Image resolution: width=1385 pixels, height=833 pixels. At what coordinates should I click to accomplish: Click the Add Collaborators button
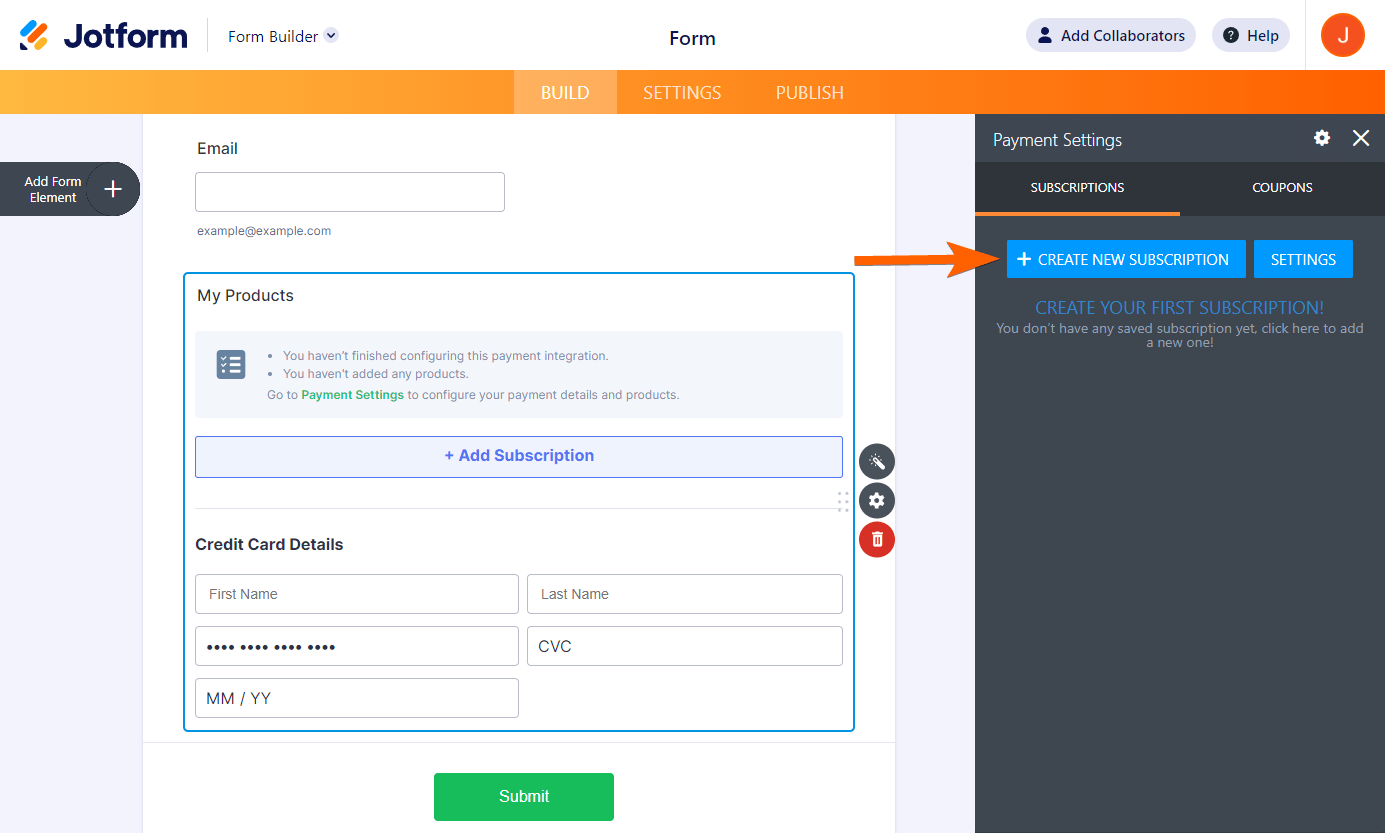point(1110,35)
